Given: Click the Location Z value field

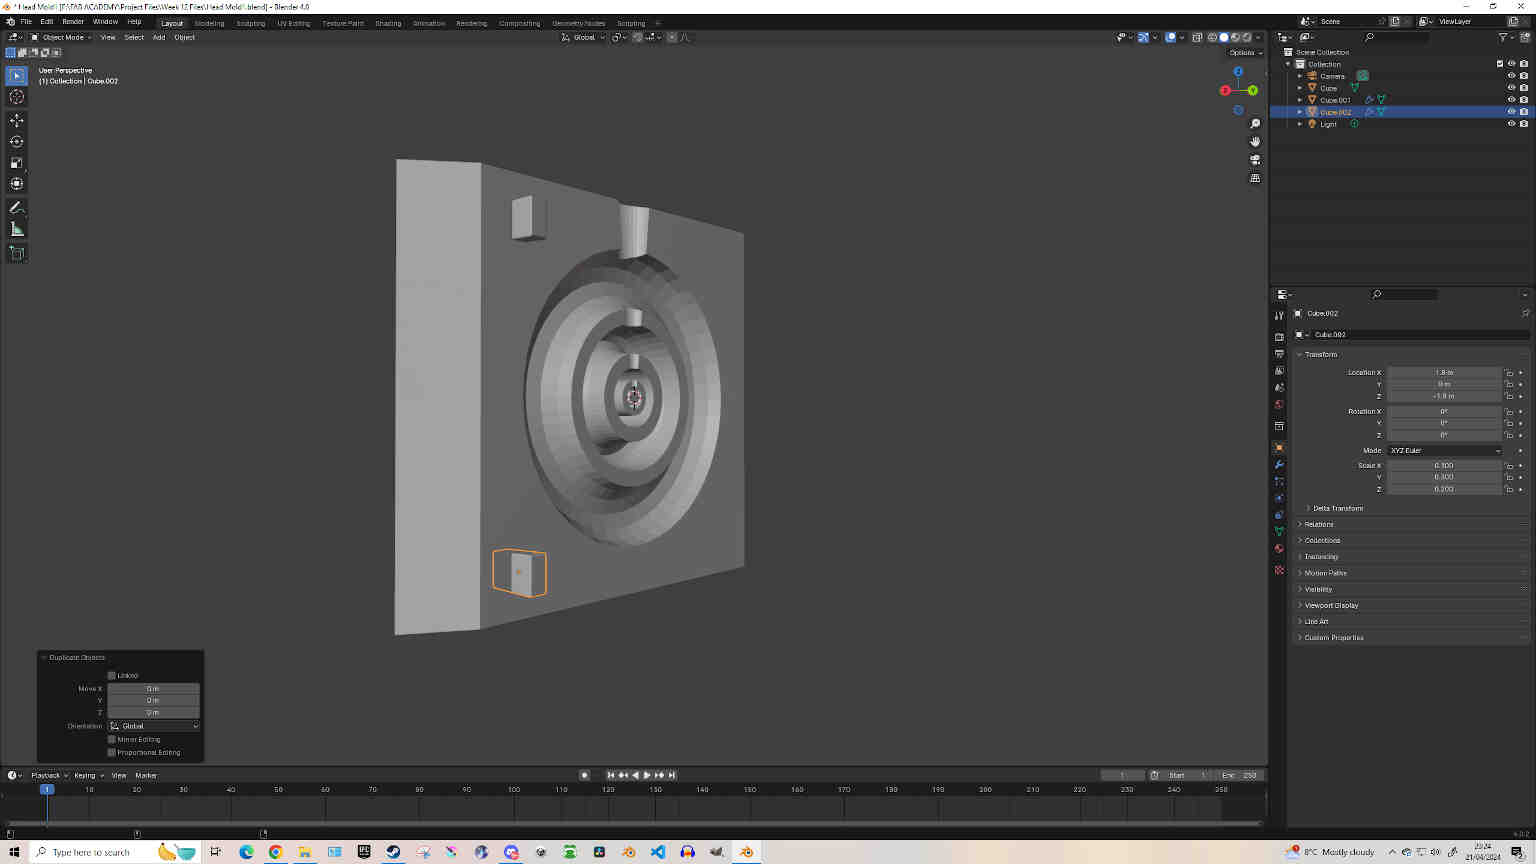Looking at the screenshot, I should tap(1444, 396).
